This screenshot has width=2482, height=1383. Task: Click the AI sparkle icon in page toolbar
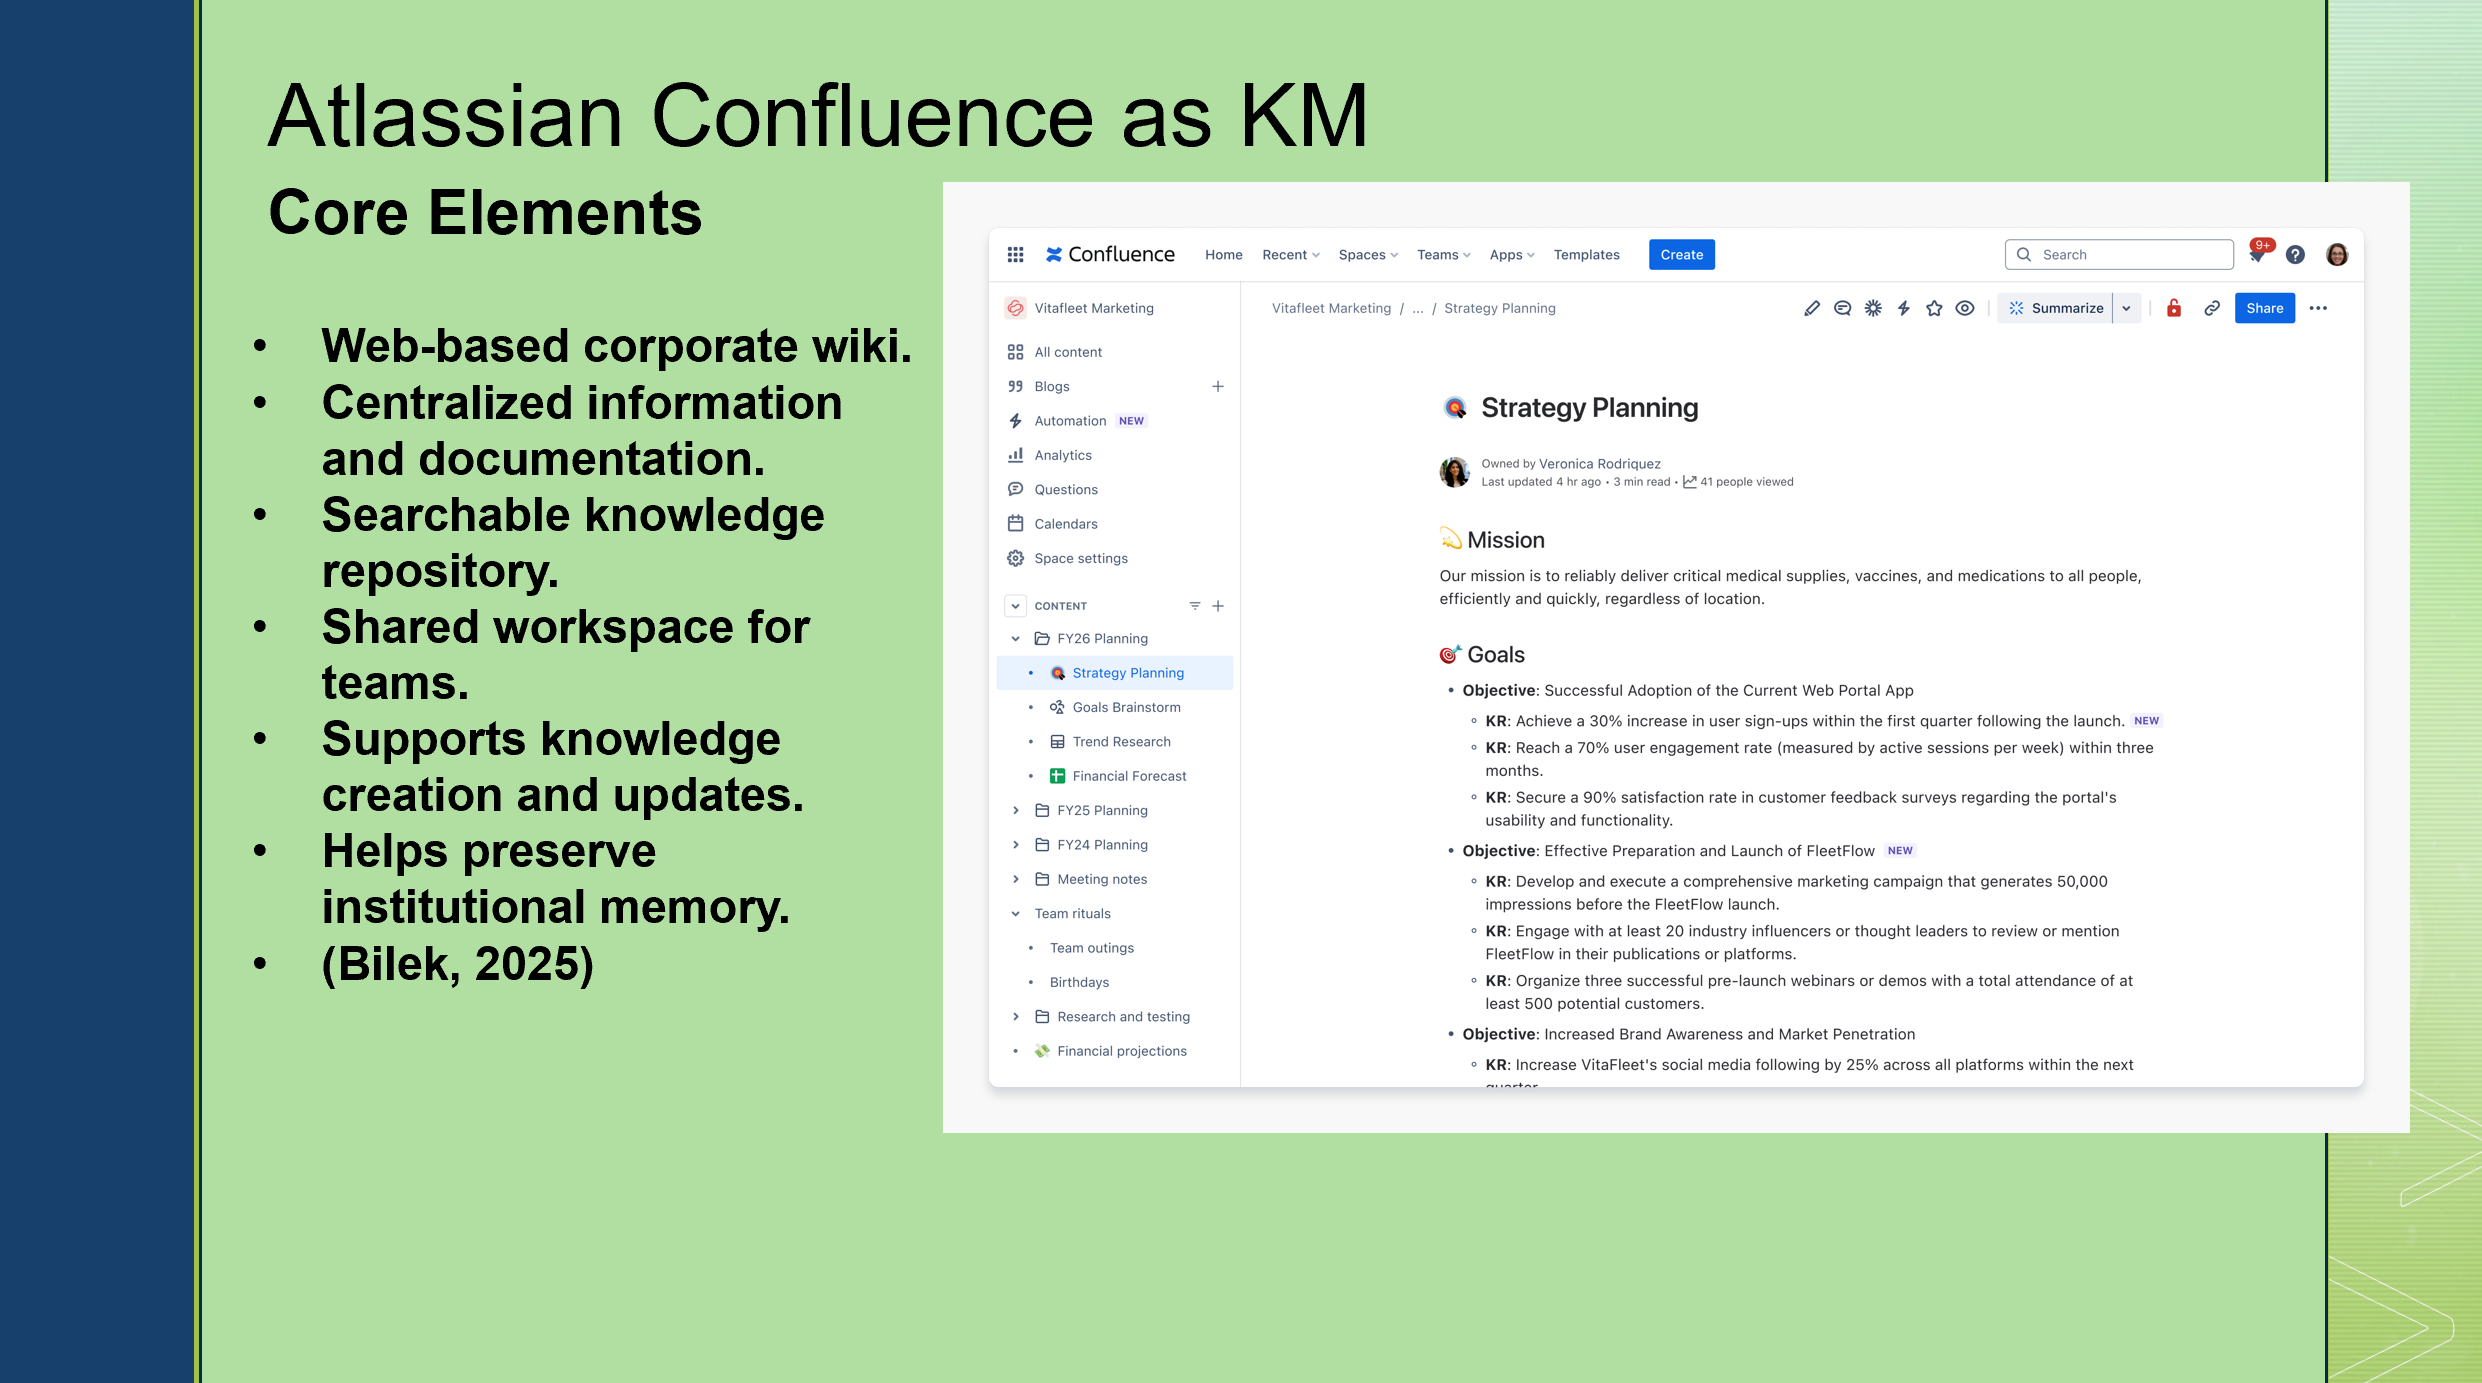pos(1873,308)
